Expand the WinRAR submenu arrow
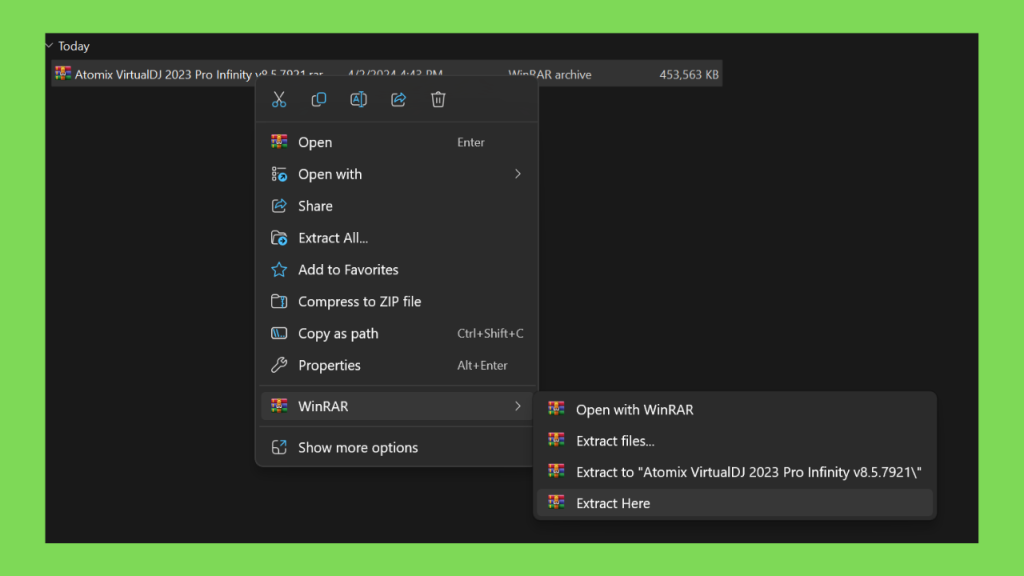The height and width of the screenshot is (576, 1024). (518, 406)
